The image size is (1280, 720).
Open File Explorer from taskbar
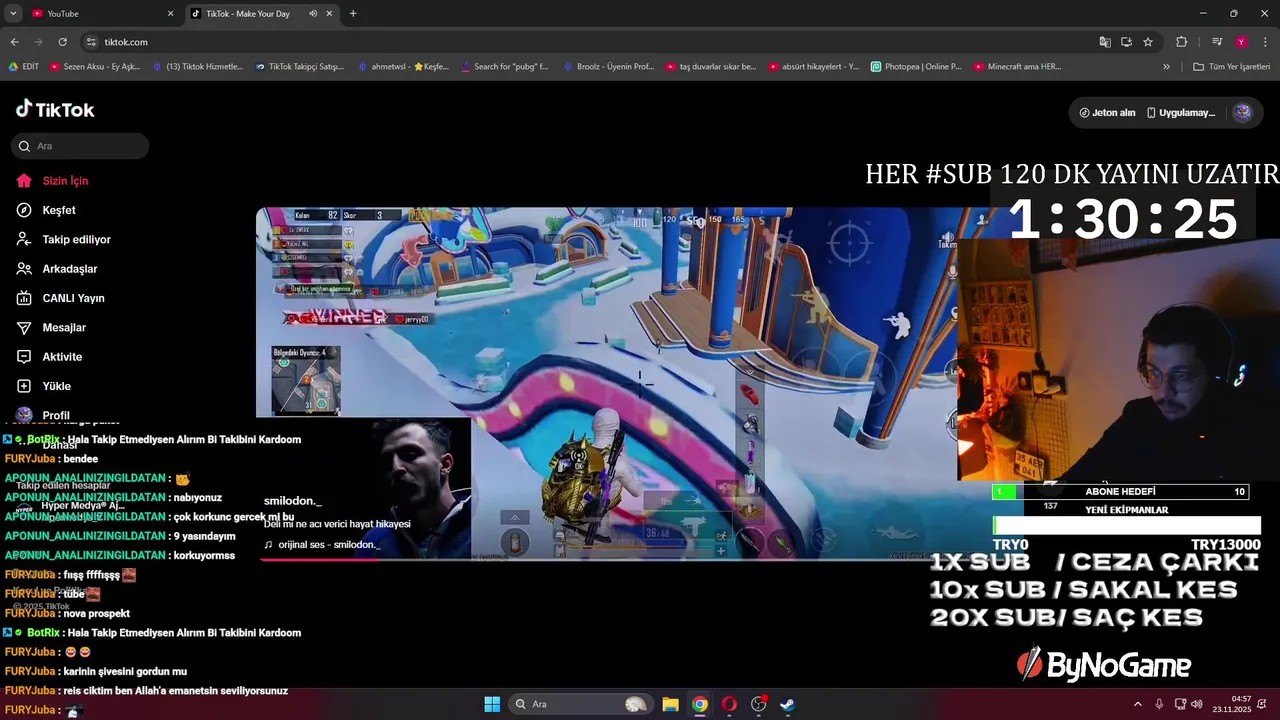[x=670, y=704]
